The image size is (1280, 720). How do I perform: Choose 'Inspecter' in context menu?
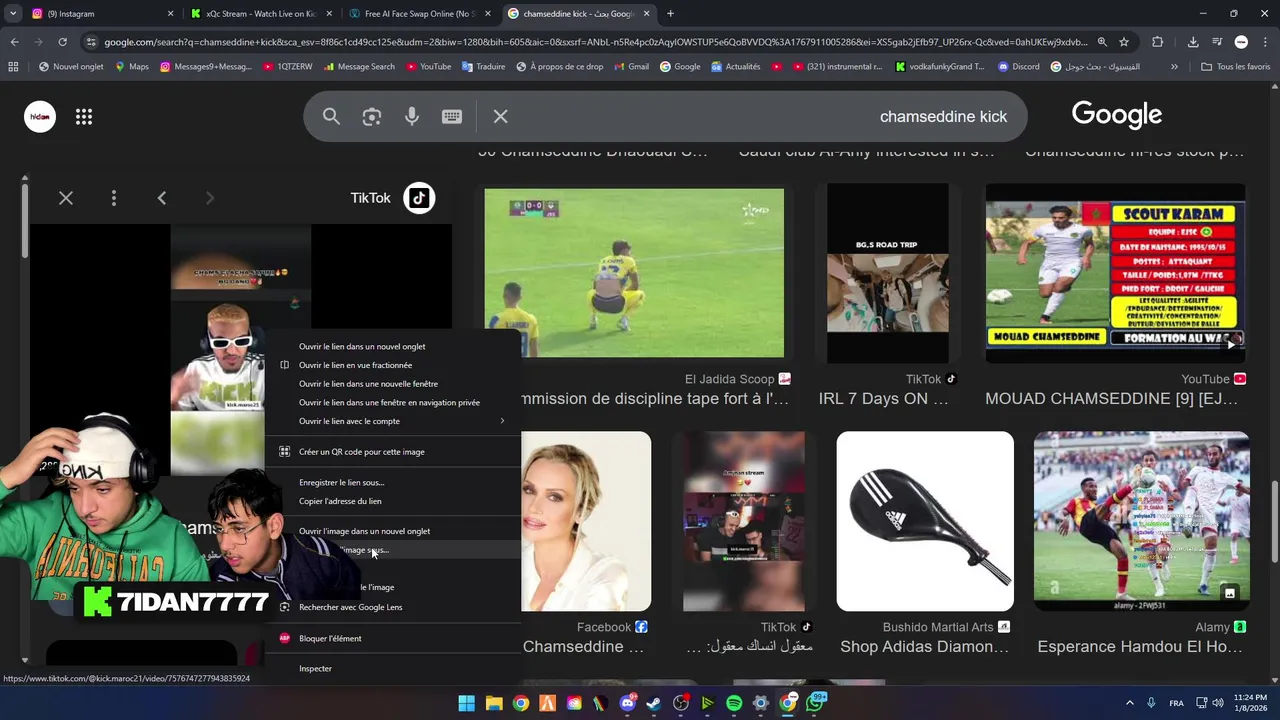coord(392,668)
